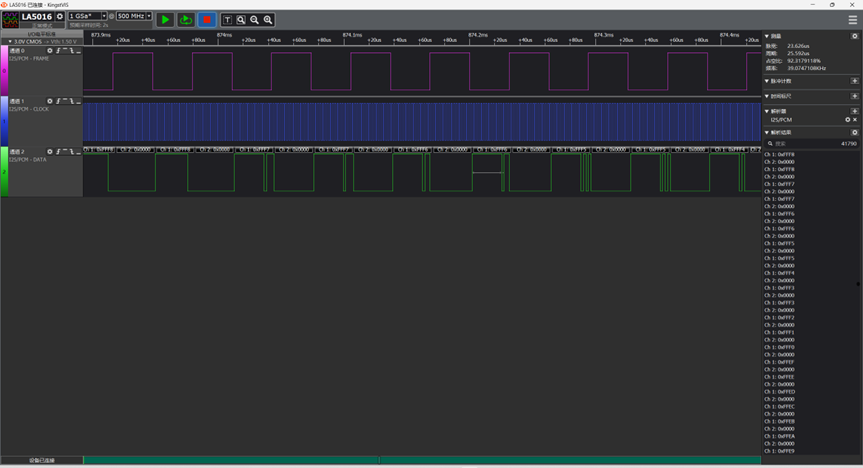Open measurement panel settings gear
863x468 pixels.
tap(855, 36)
